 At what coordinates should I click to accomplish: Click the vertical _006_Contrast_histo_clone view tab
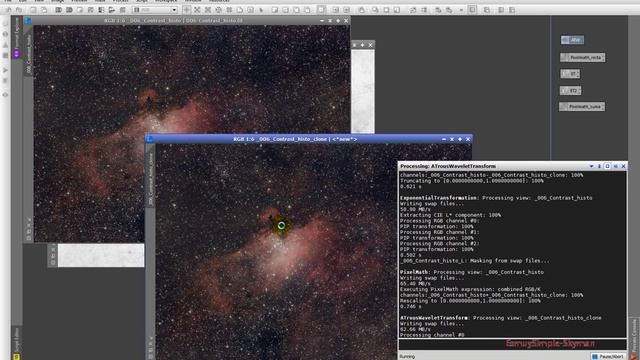151,179
